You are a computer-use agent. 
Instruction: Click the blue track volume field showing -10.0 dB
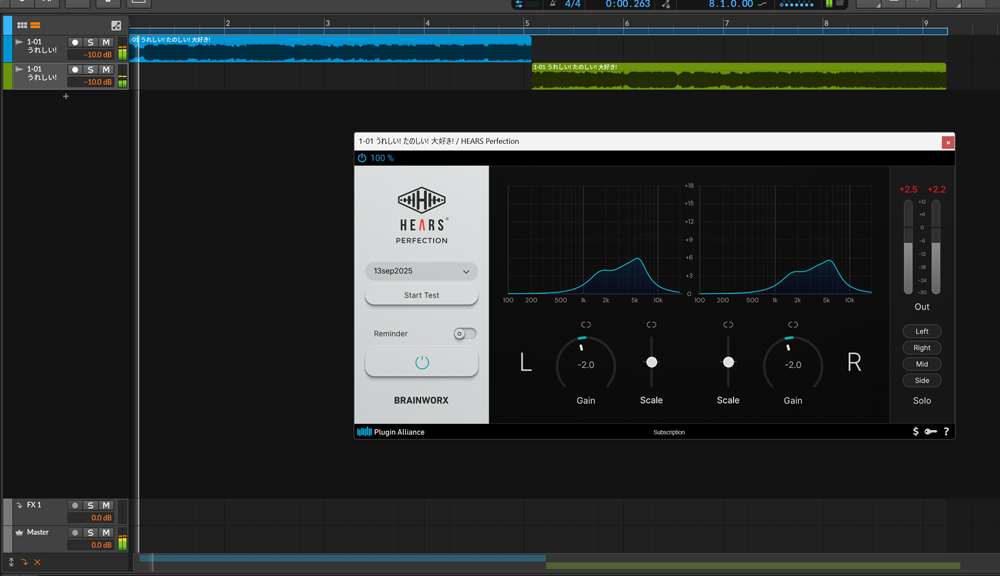coord(91,55)
